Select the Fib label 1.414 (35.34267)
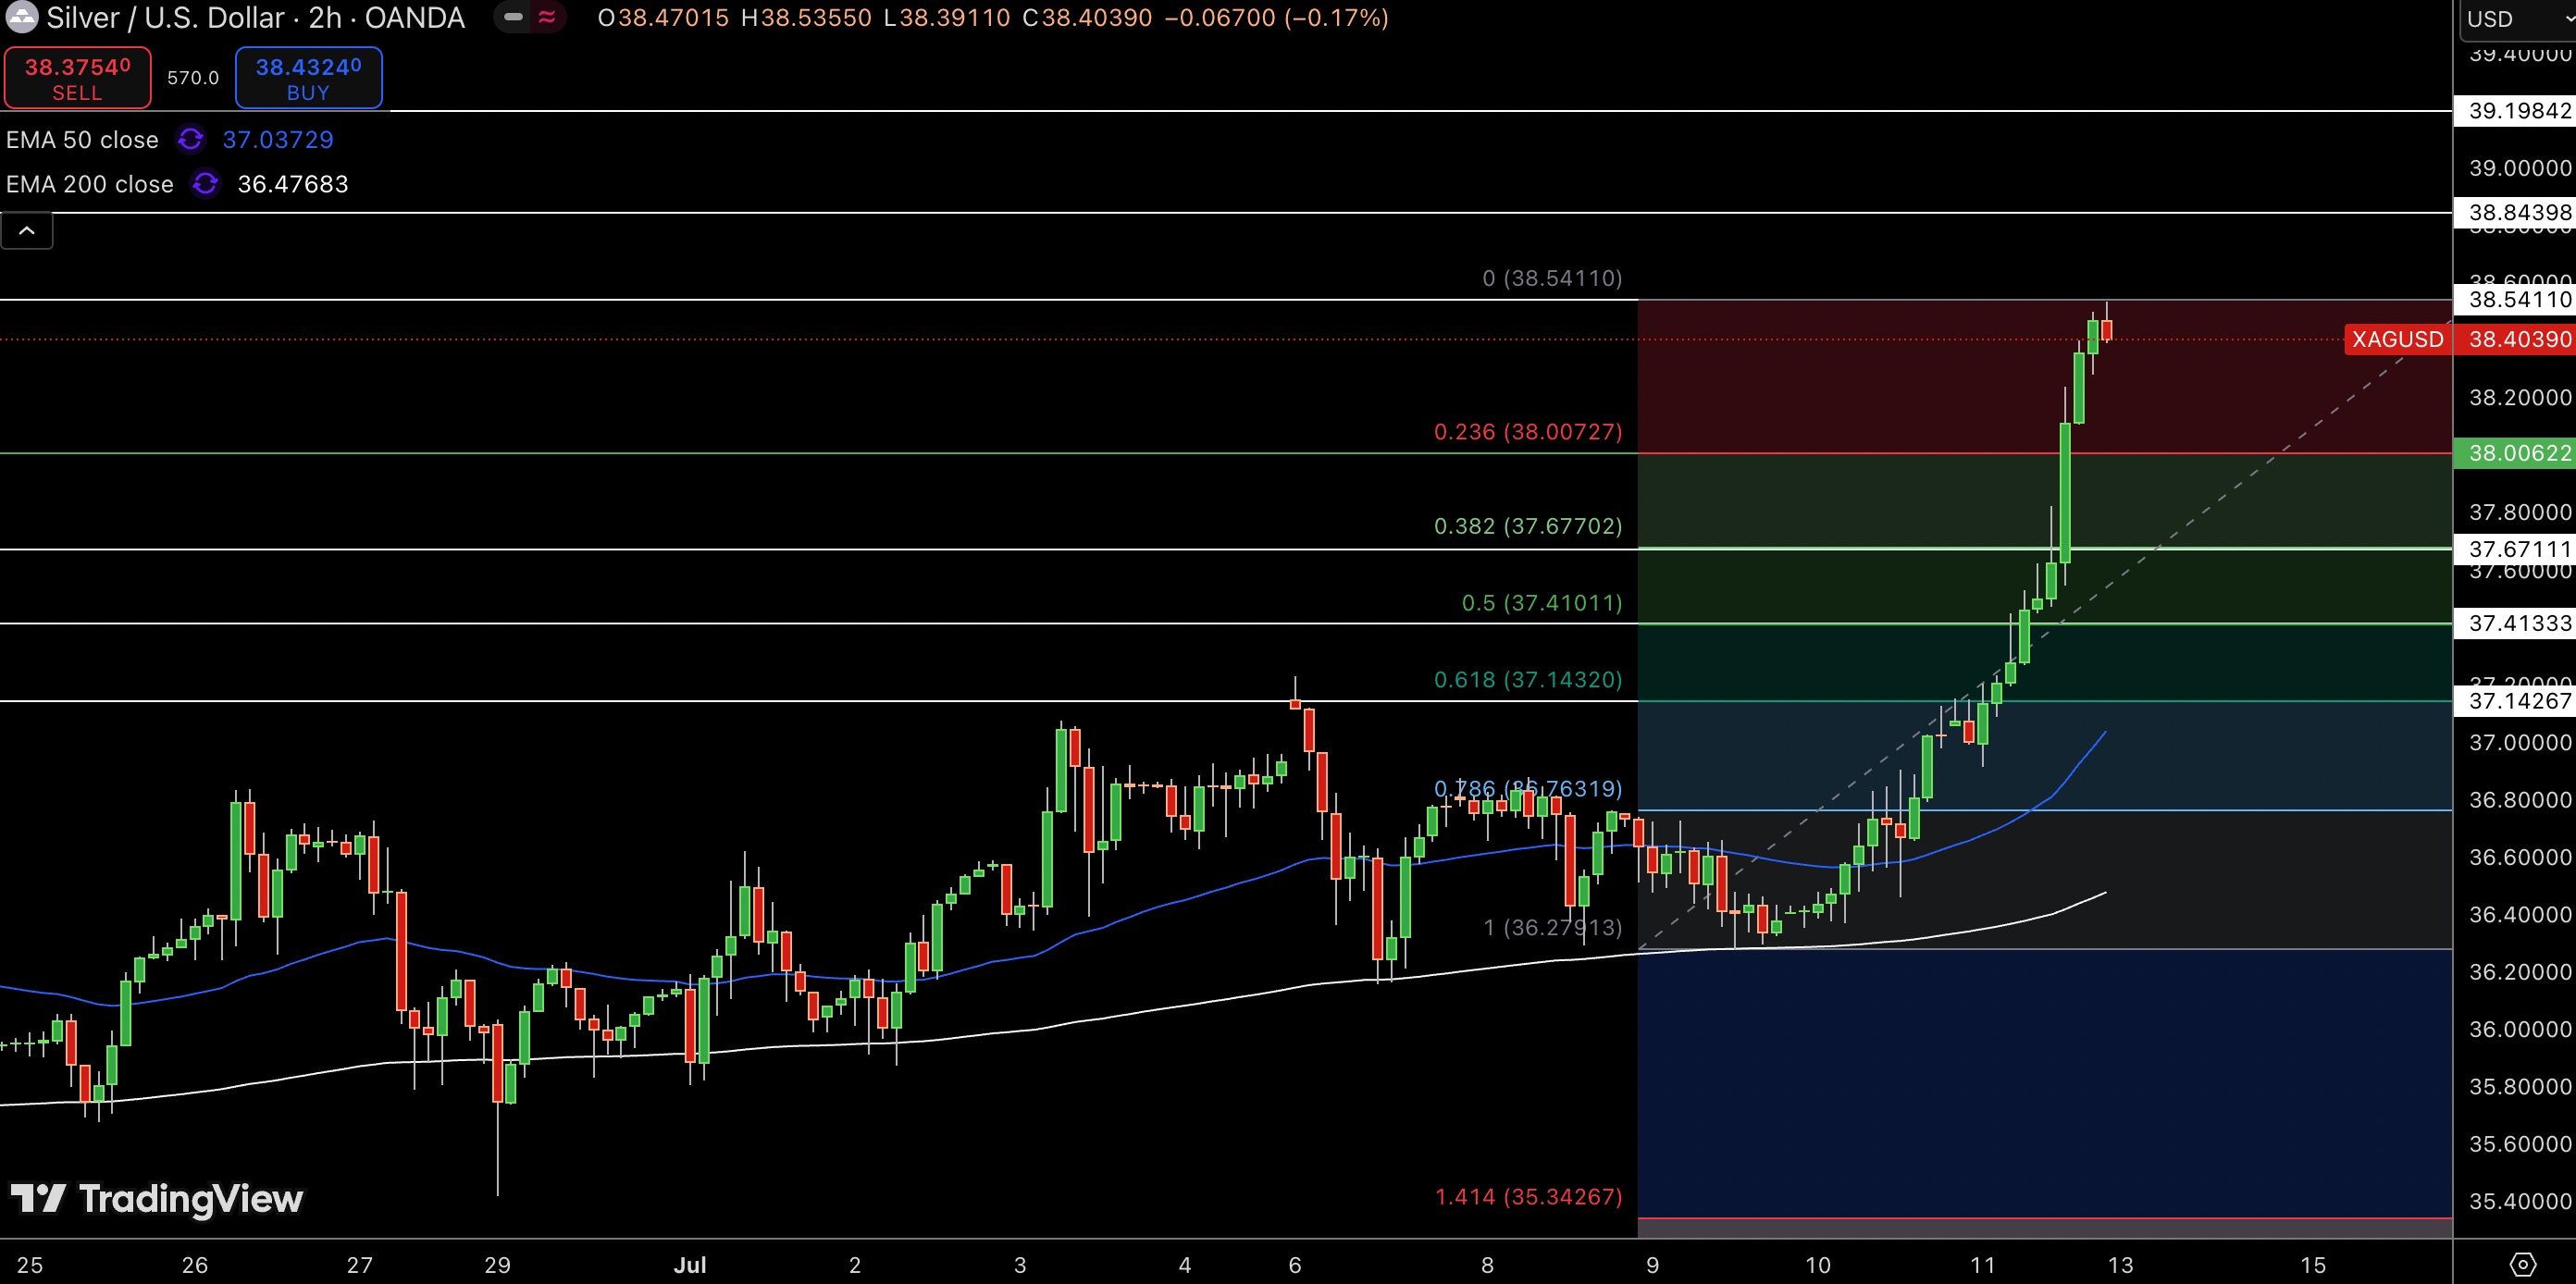 pos(1528,1196)
